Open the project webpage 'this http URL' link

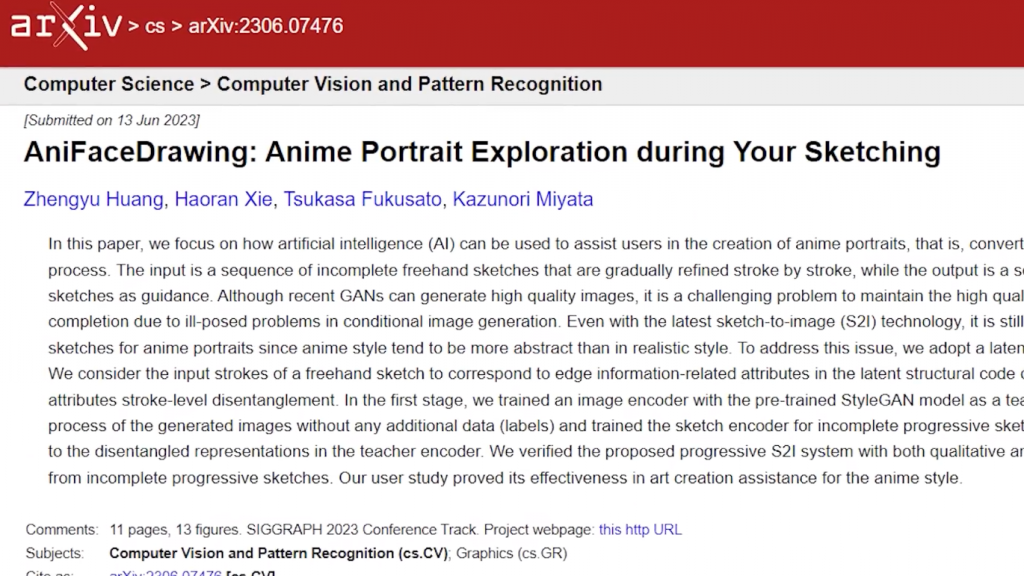pos(640,529)
